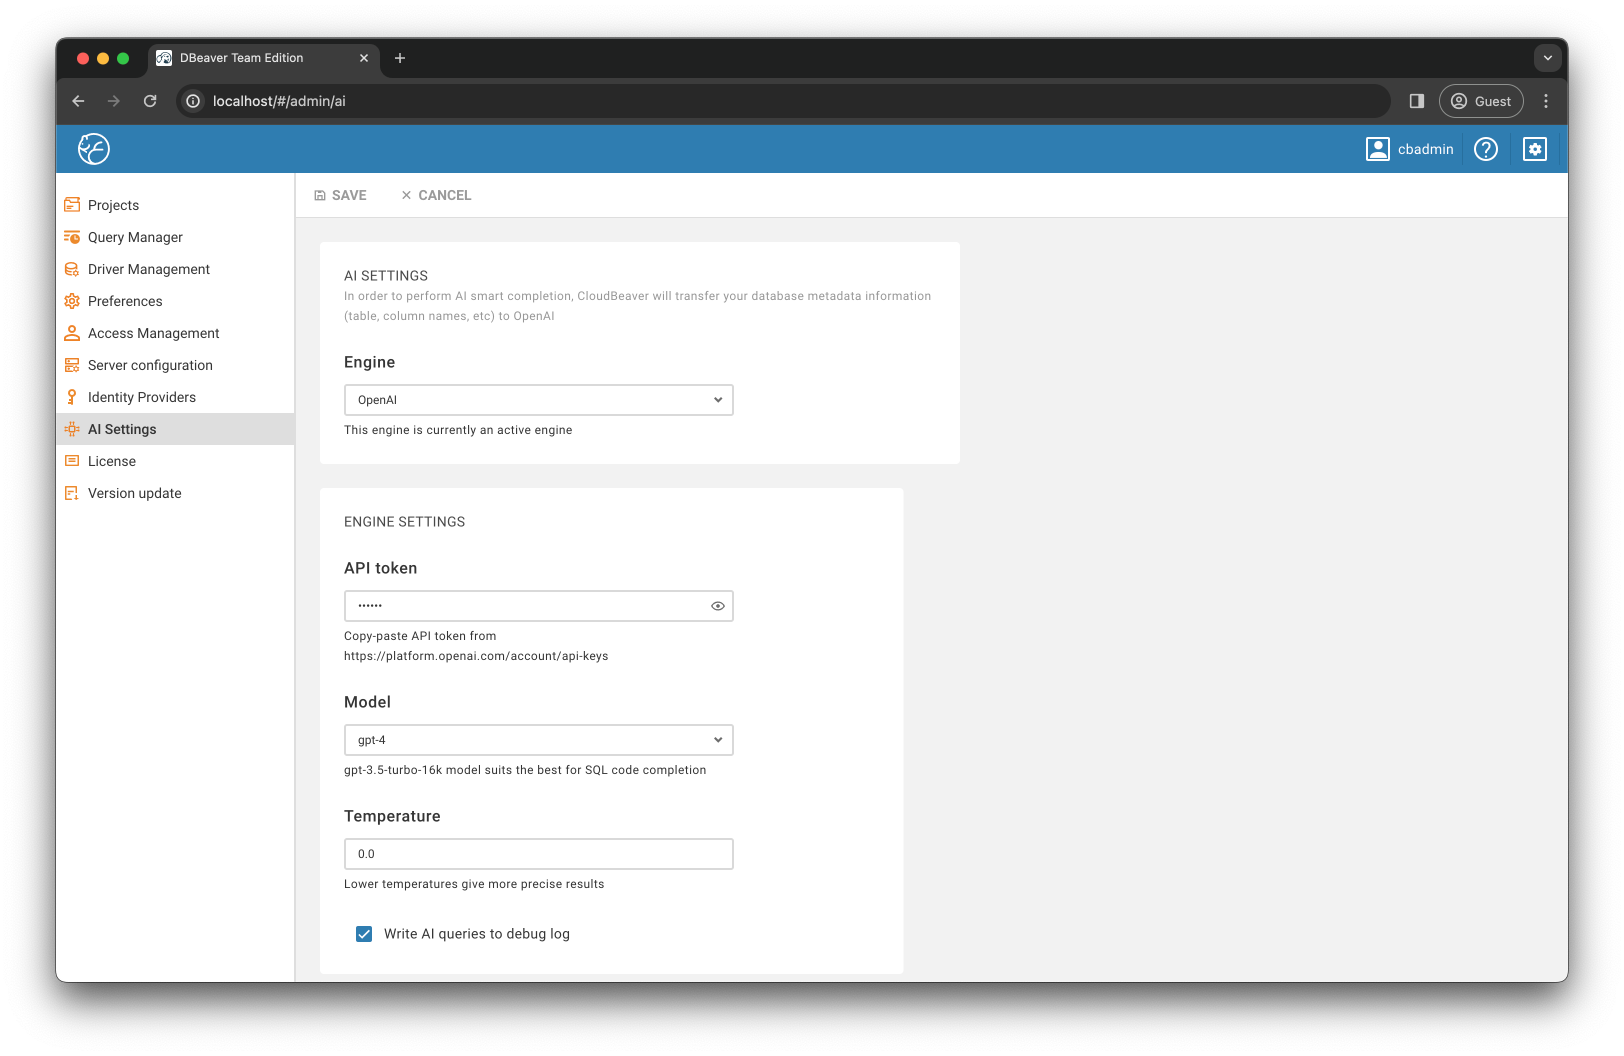Click the cbadmin user avatar icon
The width and height of the screenshot is (1624, 1056).
point(1378,149)
